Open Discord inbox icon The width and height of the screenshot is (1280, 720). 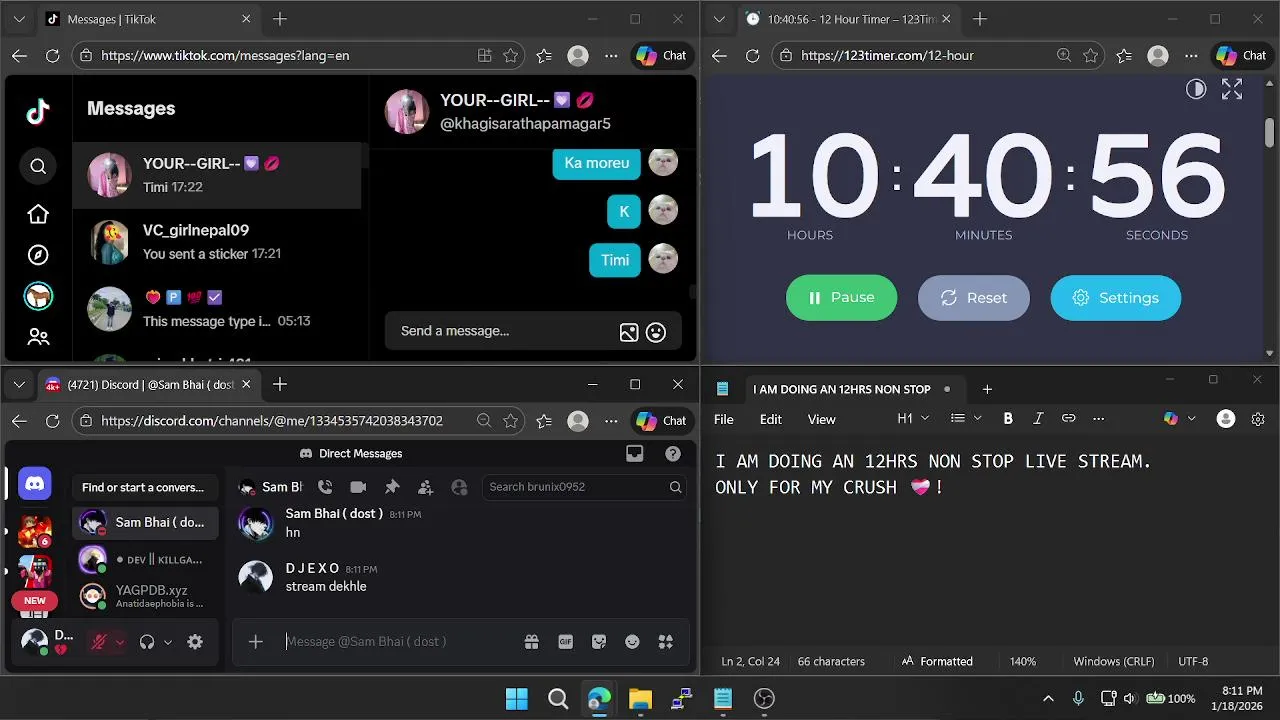(634, 454)
